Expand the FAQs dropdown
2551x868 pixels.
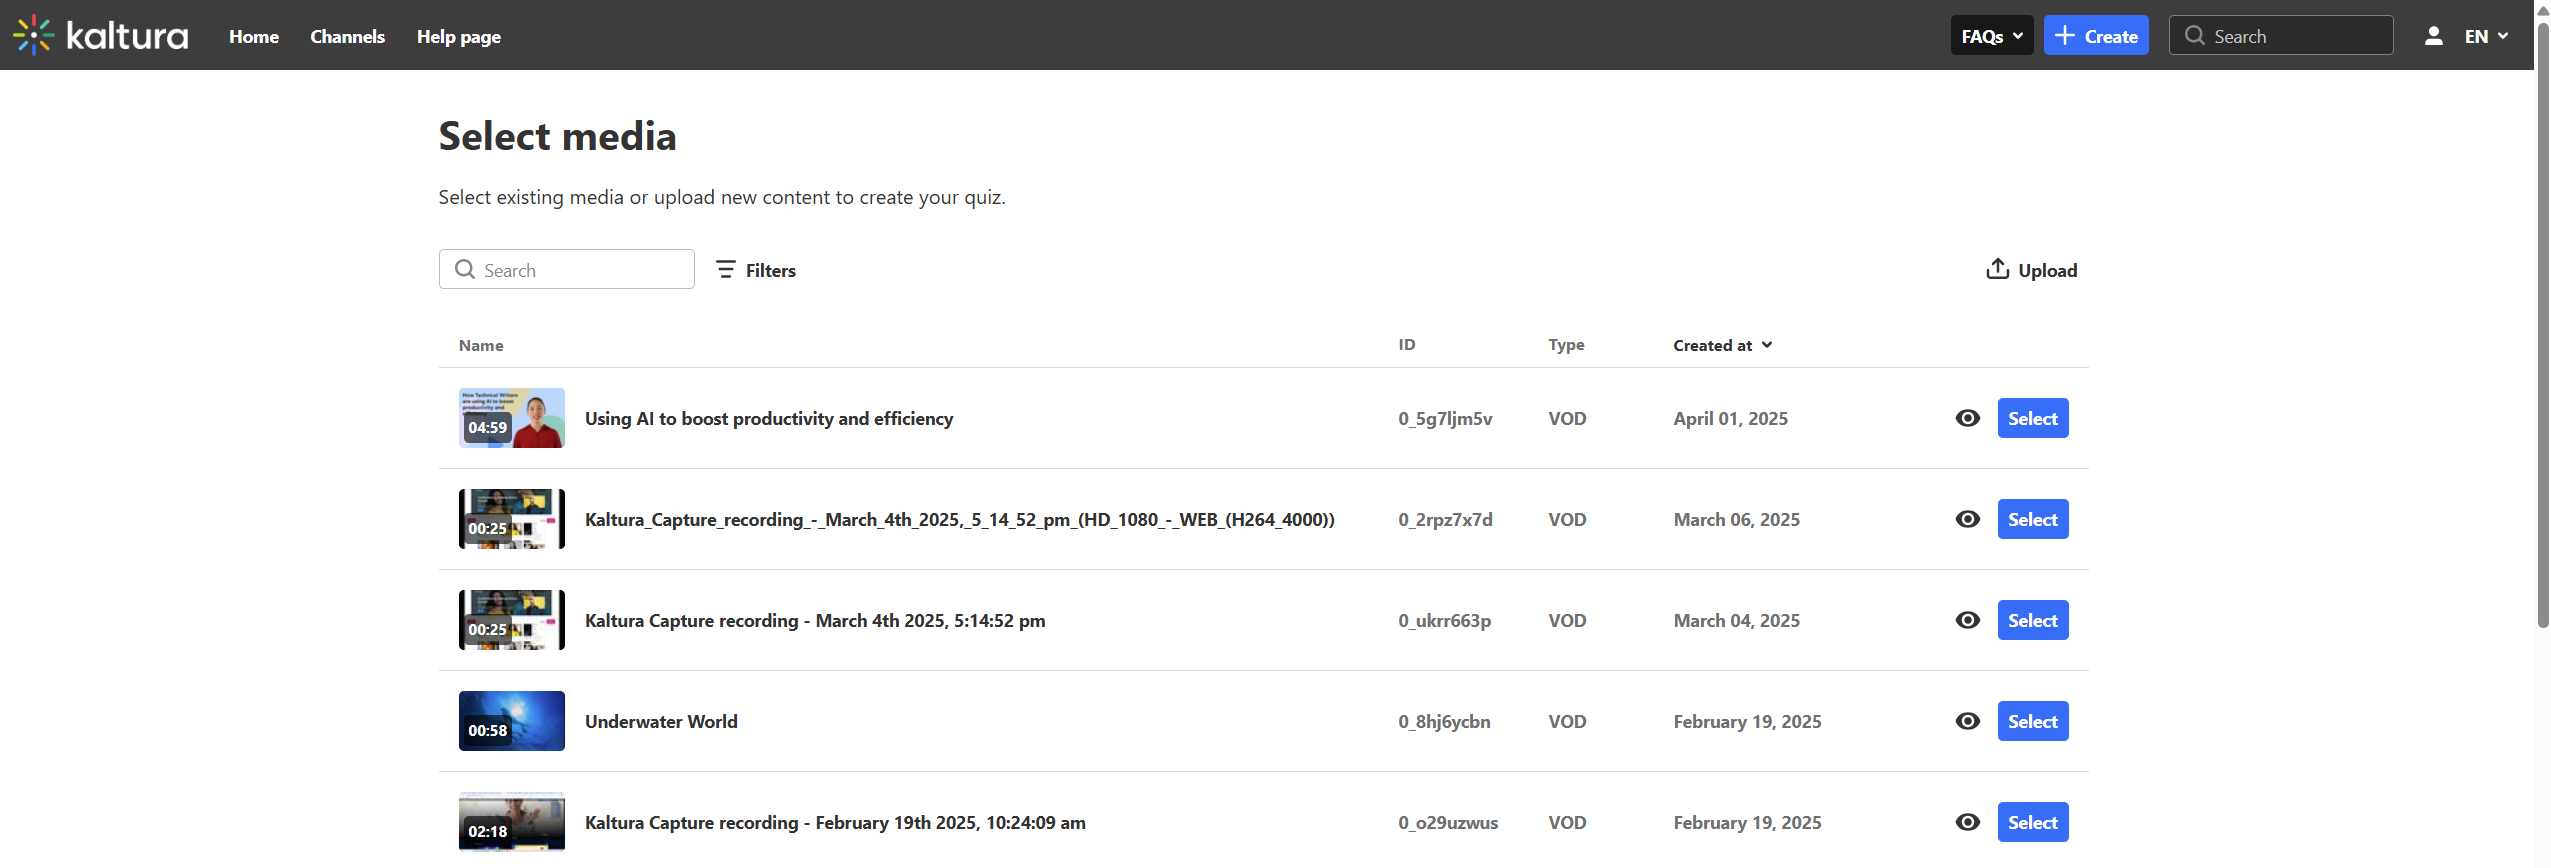click(1991, 36)
